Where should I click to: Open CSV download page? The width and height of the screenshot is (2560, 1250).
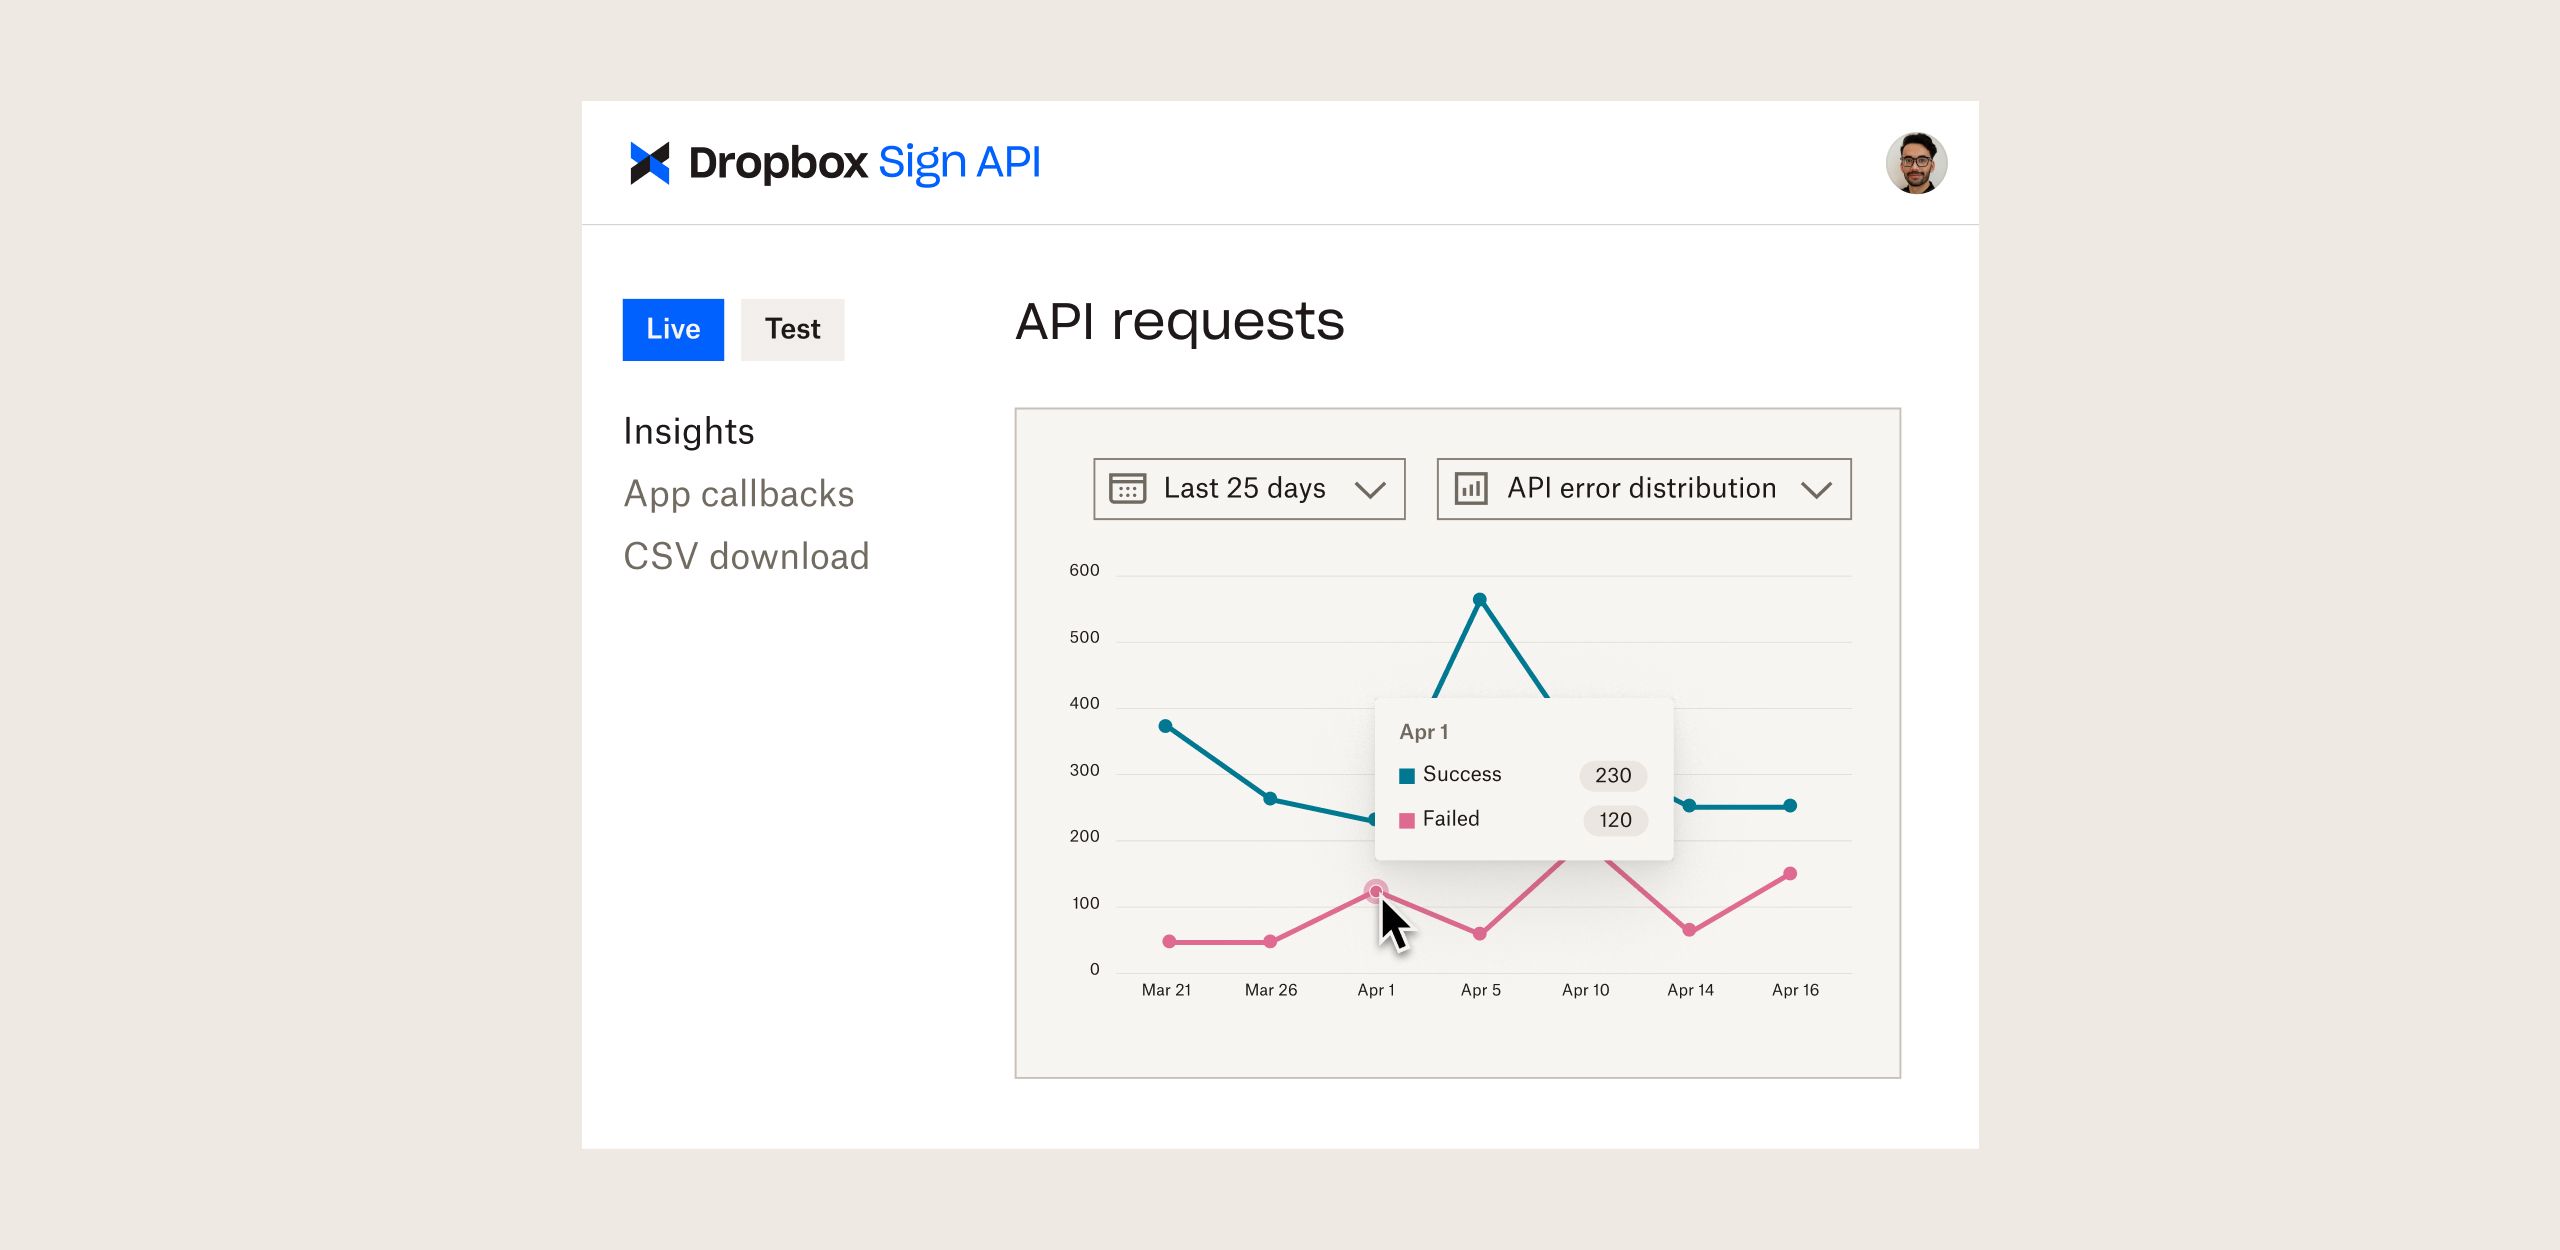pos(746,556)
